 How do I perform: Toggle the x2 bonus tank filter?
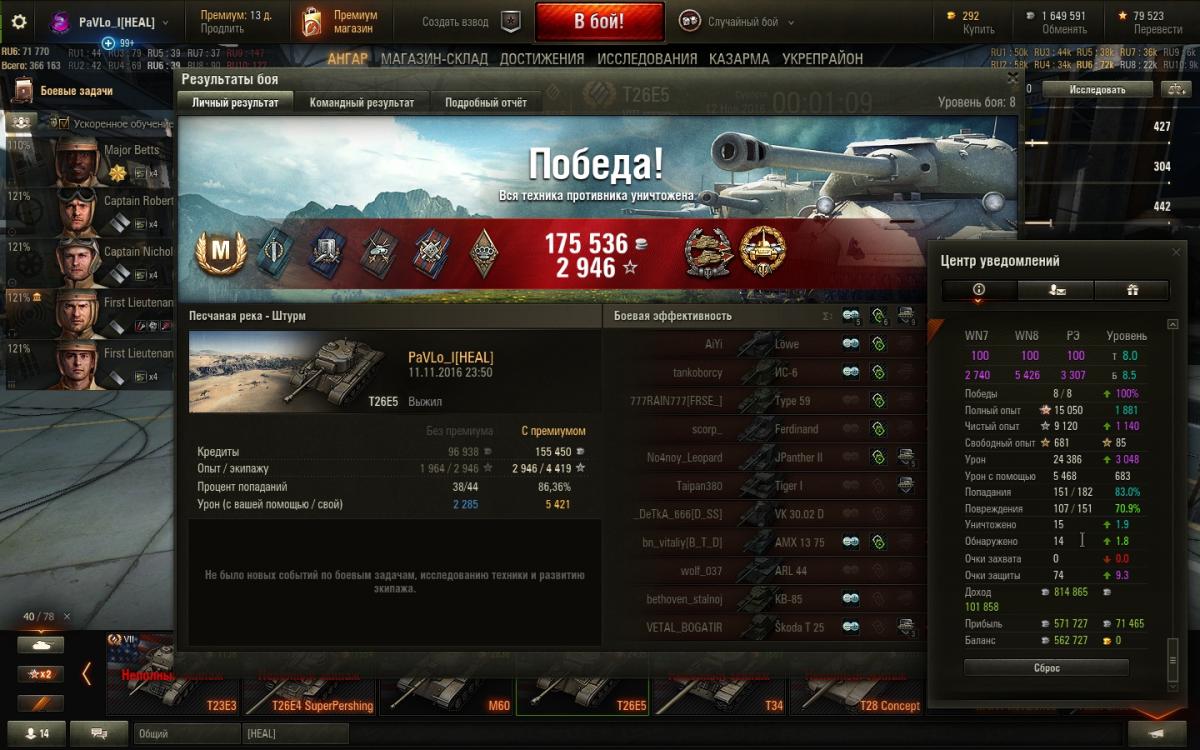[40, 674]
